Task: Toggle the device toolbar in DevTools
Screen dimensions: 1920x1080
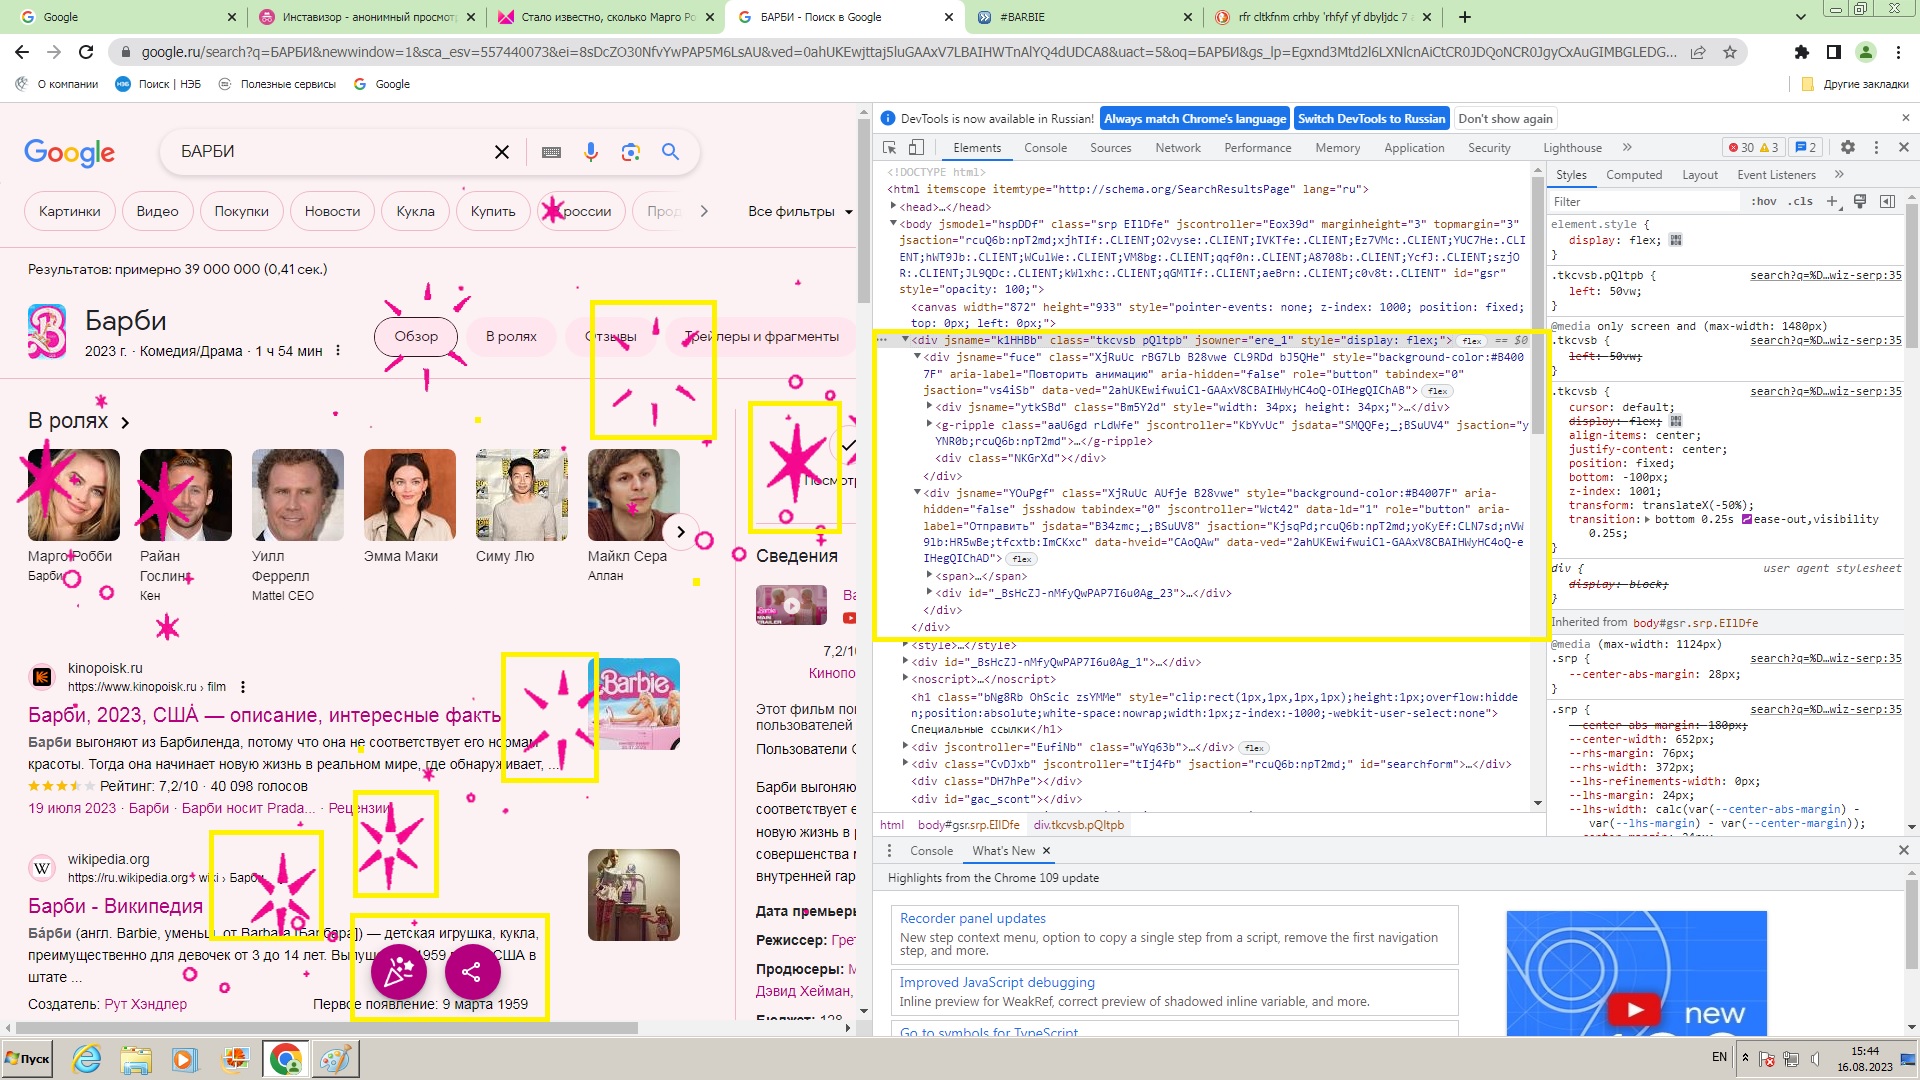Action: click(916, 147)
